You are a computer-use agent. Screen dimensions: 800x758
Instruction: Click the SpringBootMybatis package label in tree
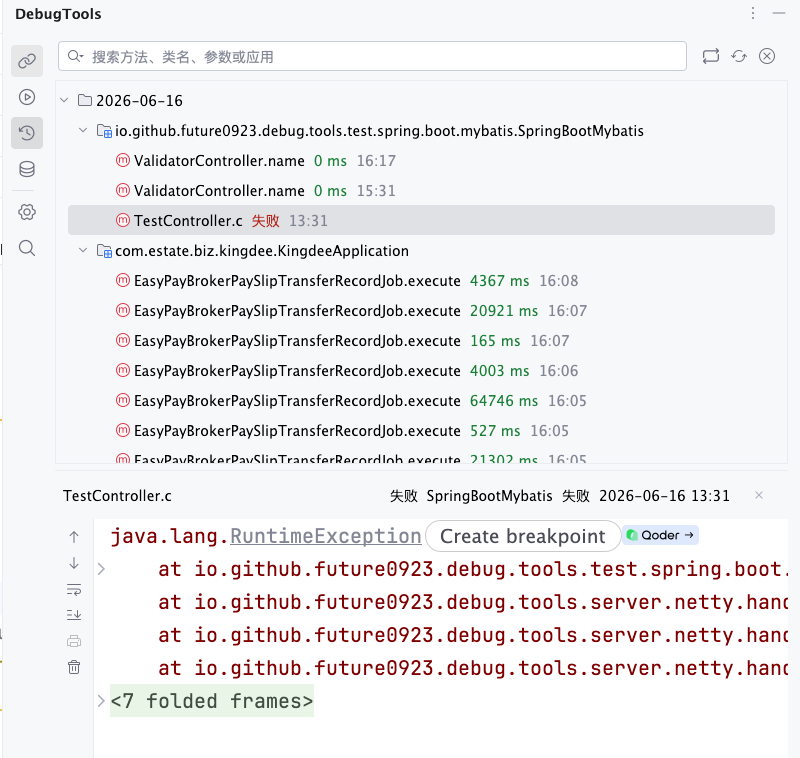click(379, 131)
